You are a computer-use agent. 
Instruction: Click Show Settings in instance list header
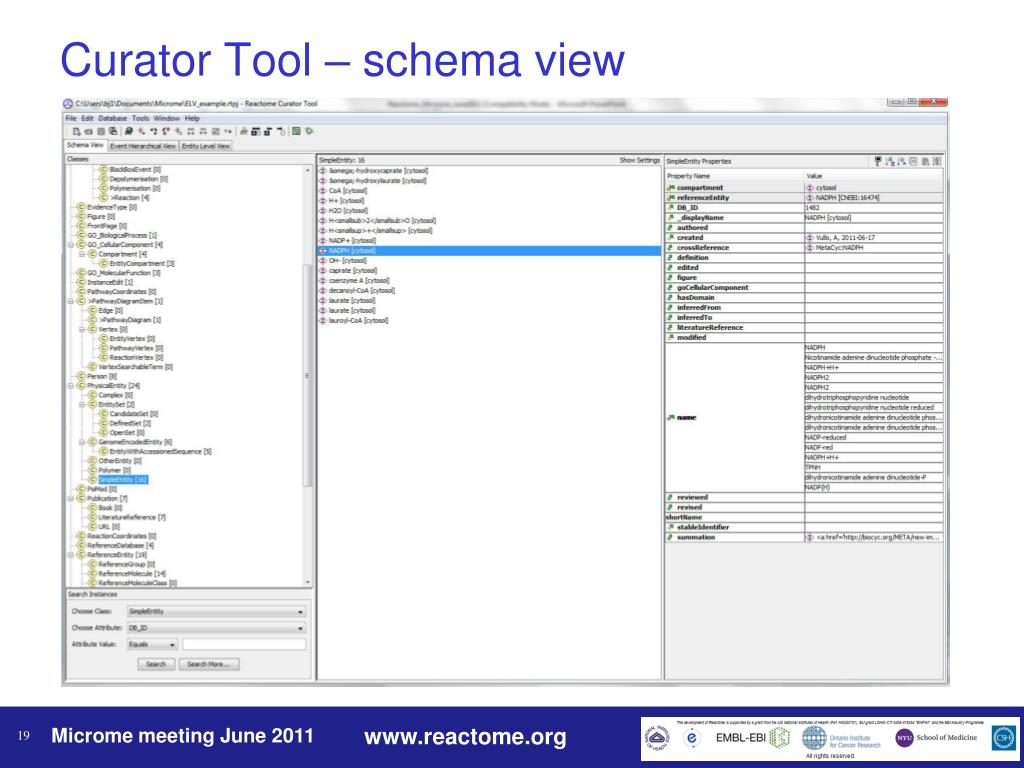[639, 161]
